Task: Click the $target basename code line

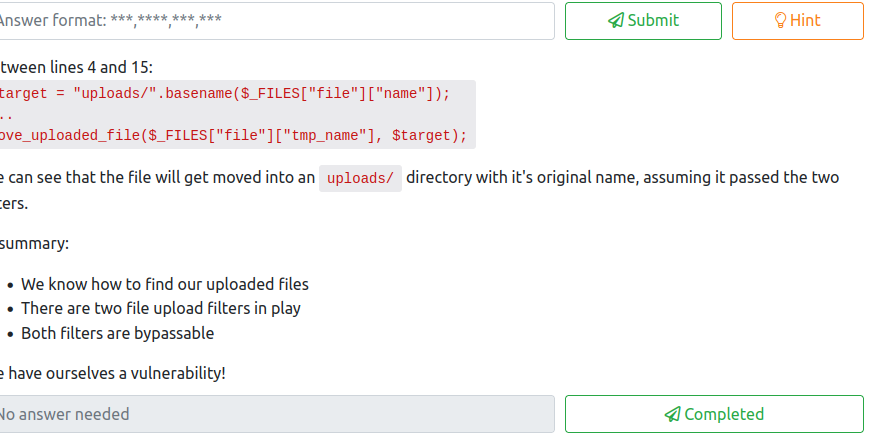Action: click(x=225, y=94)
